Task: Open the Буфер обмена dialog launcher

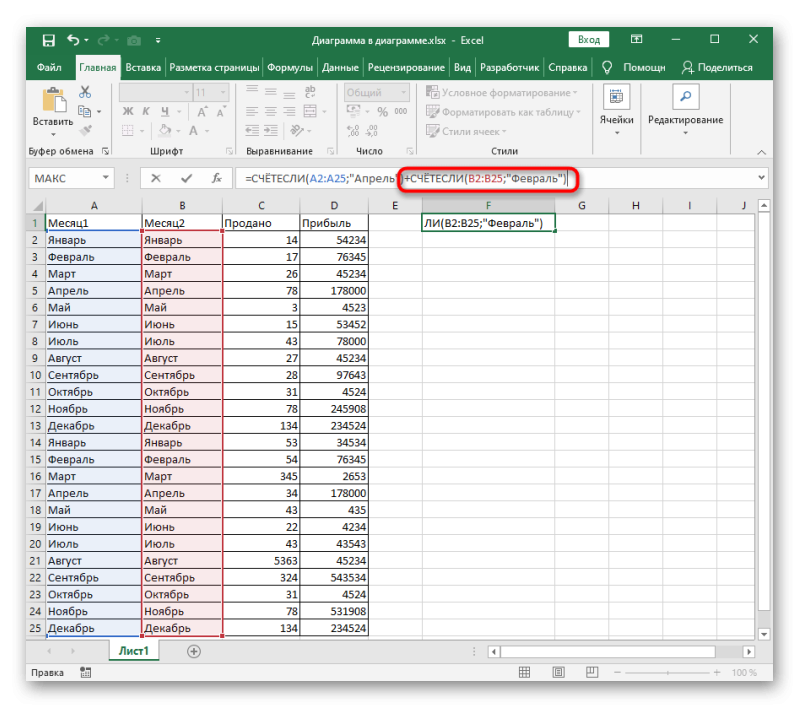Action: click(x=105, y=151)
